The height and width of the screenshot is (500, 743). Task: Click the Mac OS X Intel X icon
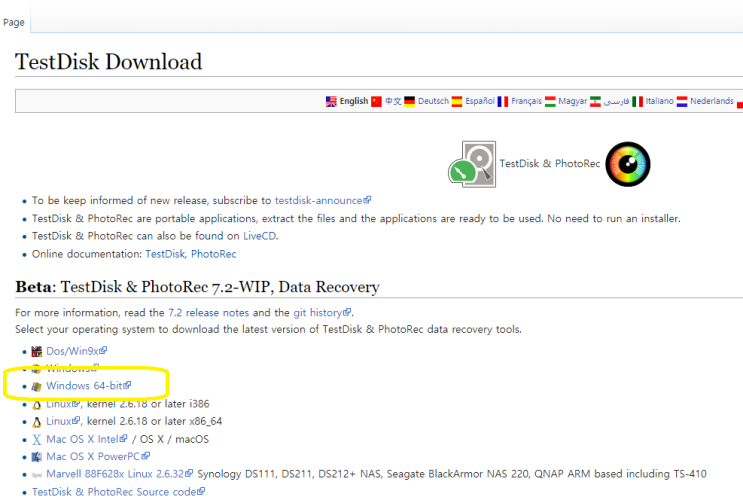[36, 439]
